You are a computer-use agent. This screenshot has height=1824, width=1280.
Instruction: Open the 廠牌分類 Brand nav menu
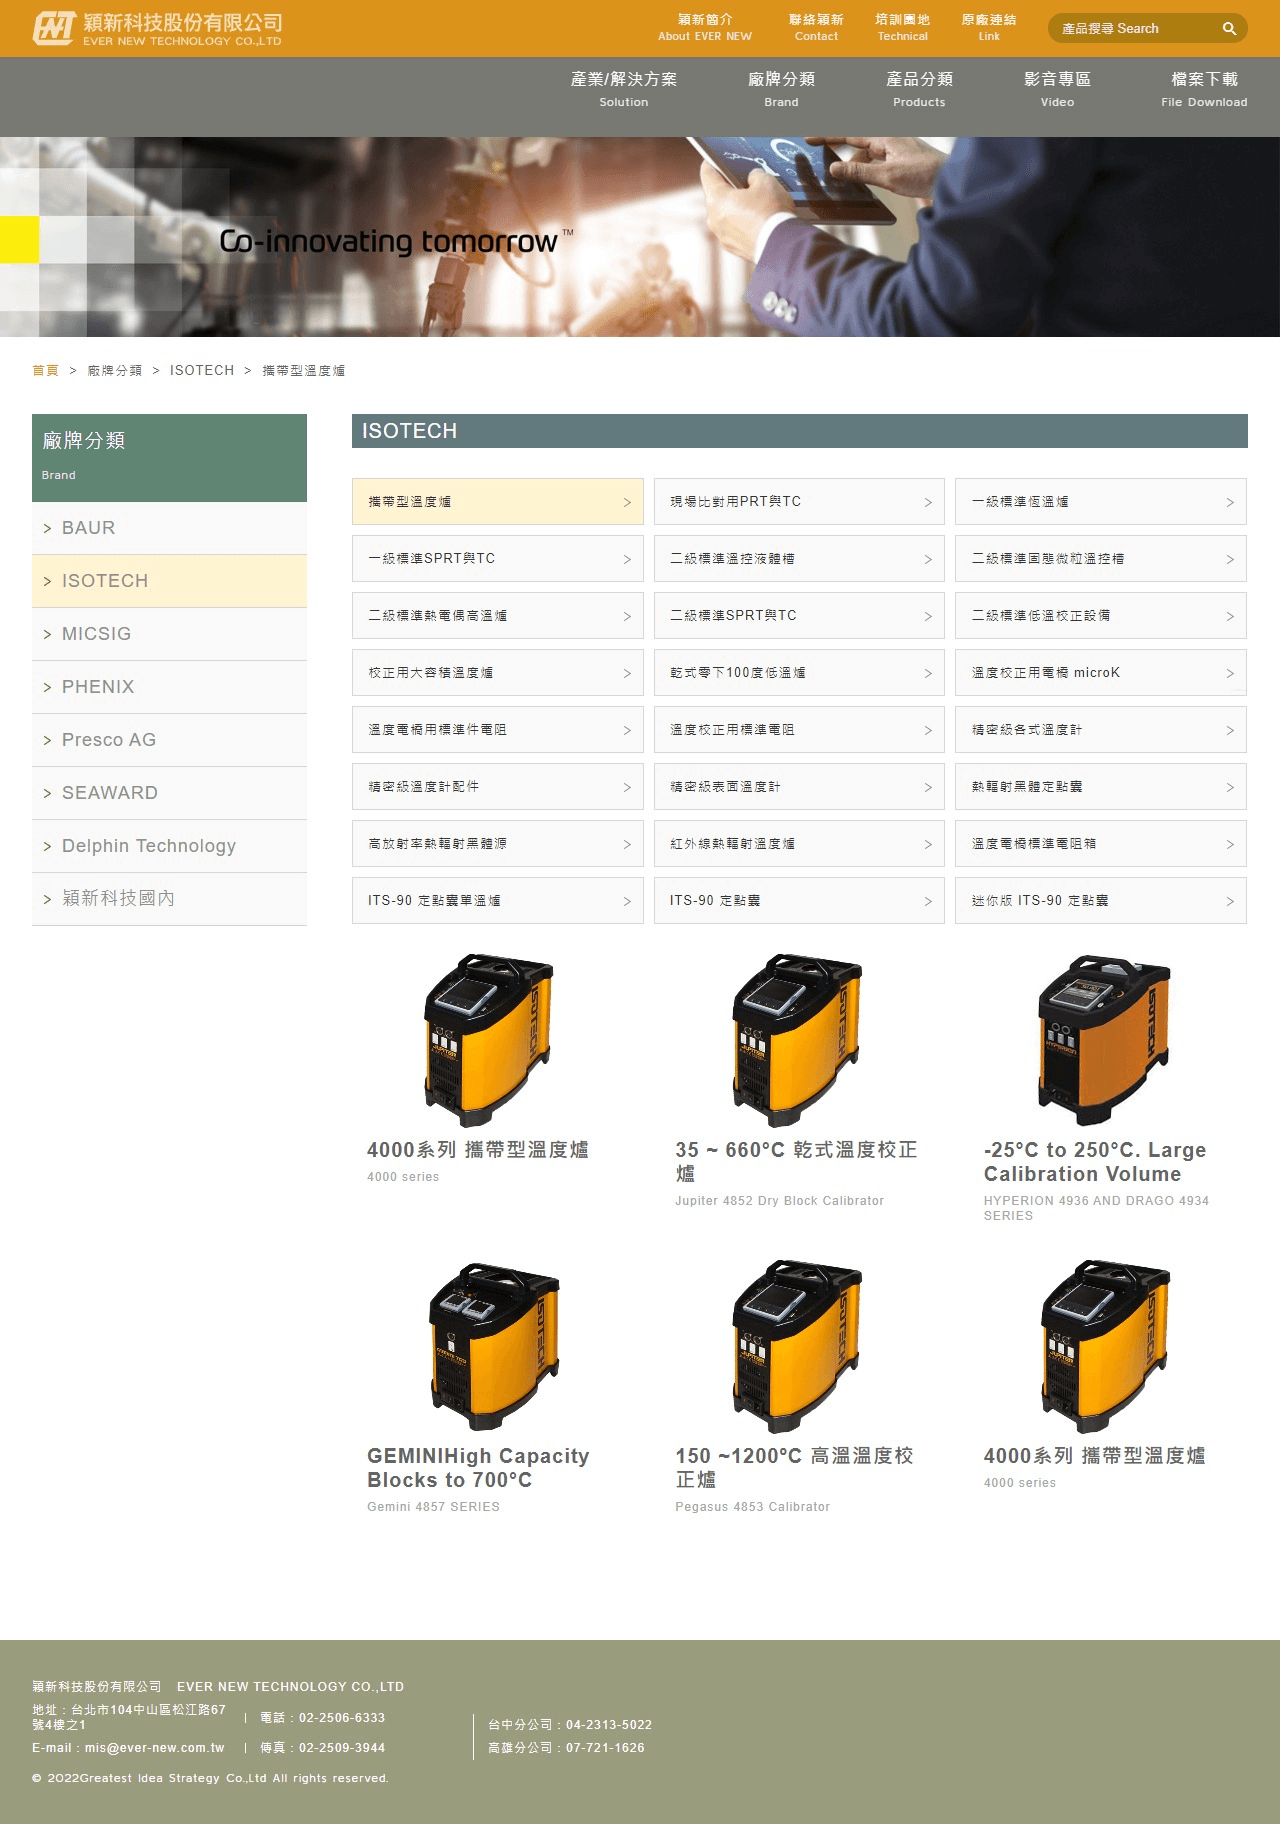pos(781,89)
